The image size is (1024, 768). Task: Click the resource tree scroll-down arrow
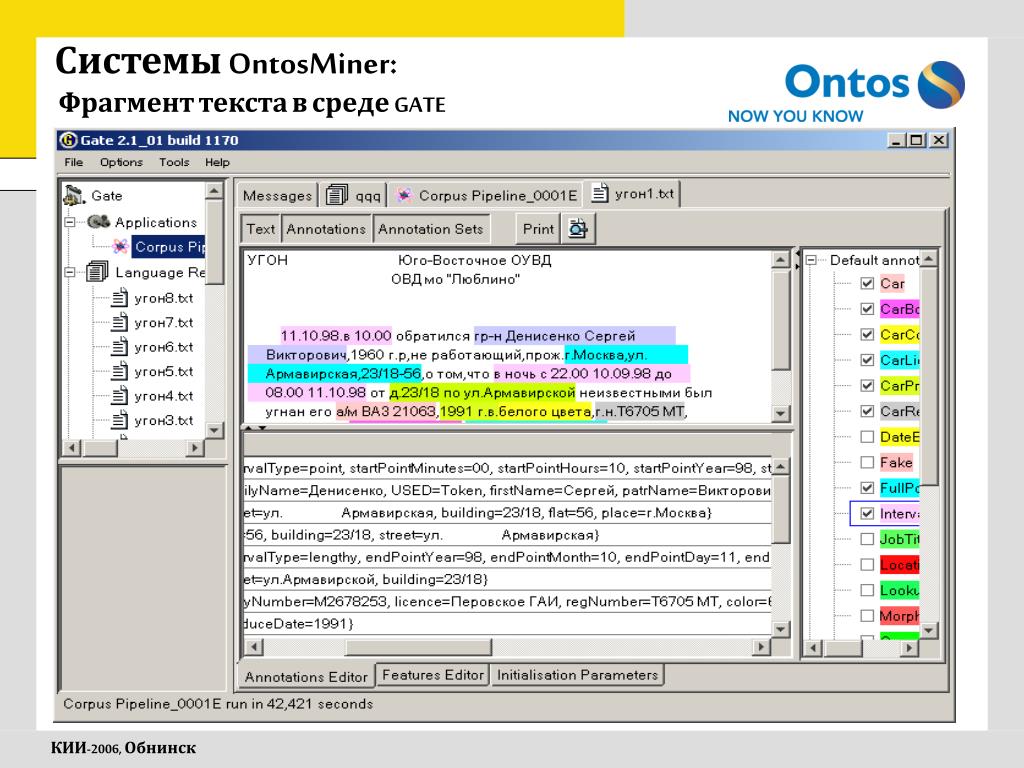tap(214, 430)
